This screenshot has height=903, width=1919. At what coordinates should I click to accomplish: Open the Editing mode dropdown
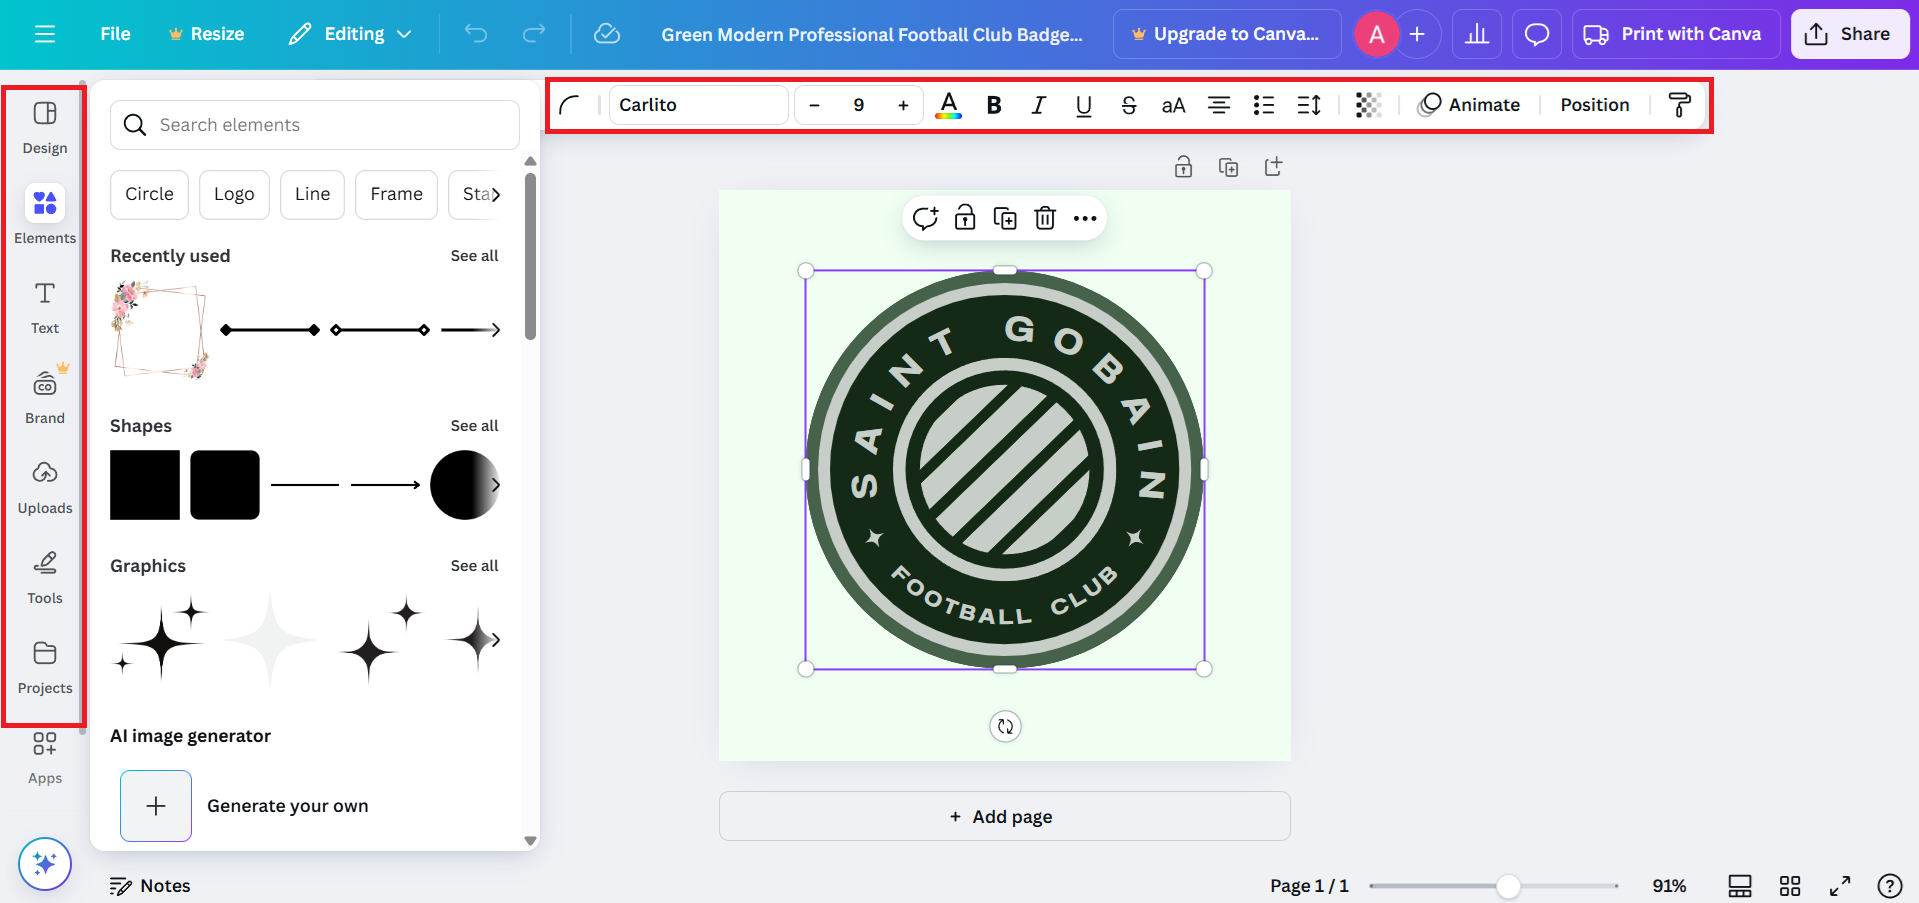350,34
